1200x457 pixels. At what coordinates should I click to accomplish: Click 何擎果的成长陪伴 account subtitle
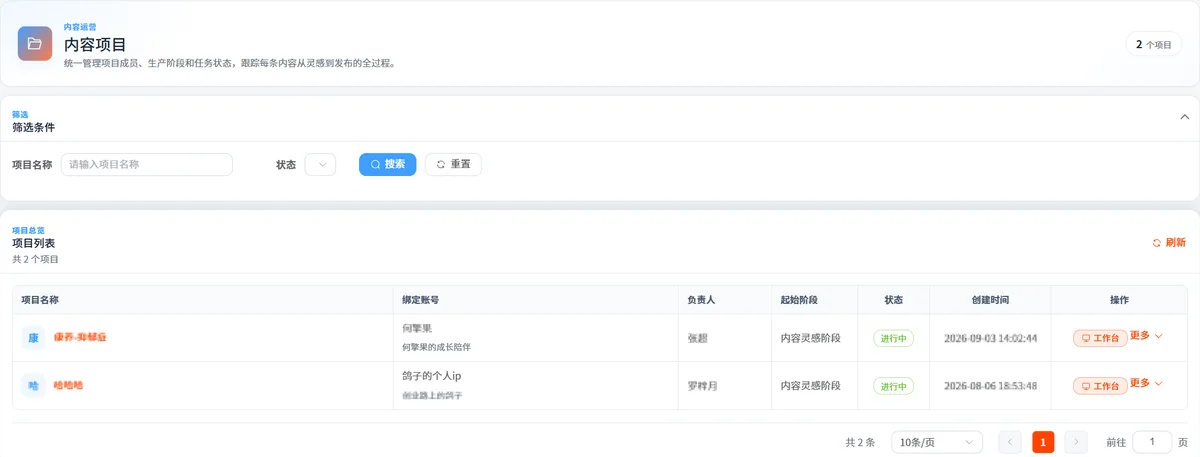(436, 347)
